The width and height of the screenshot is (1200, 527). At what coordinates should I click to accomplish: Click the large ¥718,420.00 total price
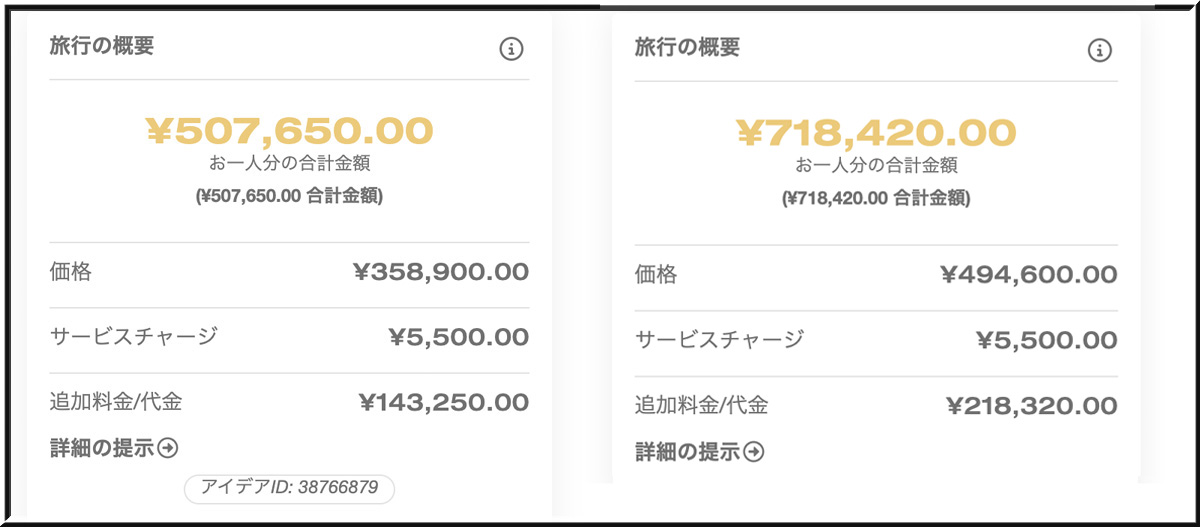[x=876, y=133]
